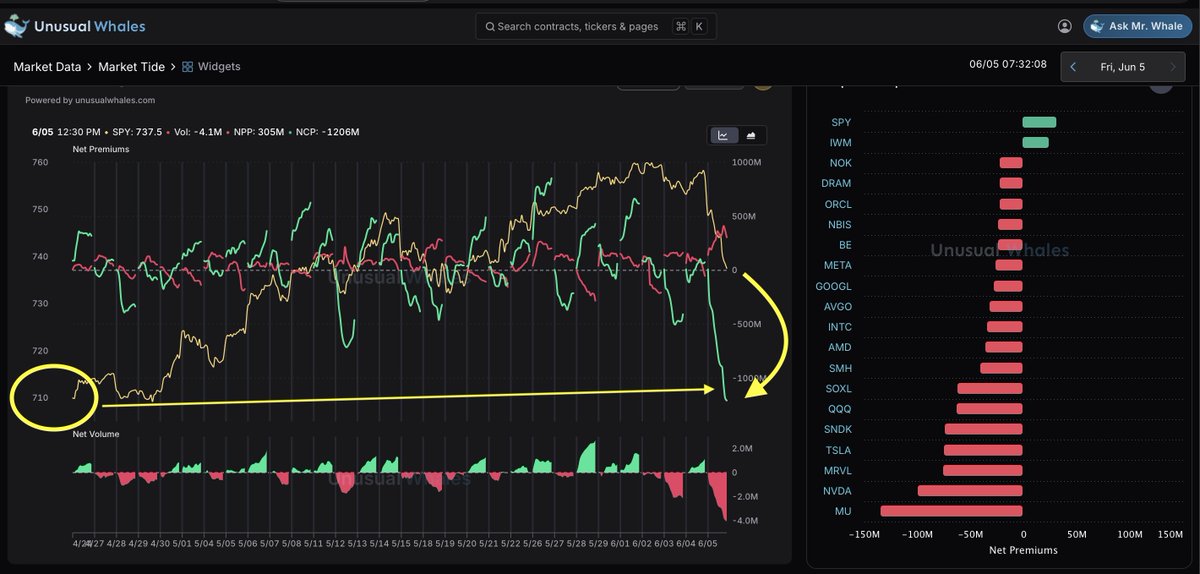
Task: Click the Net Volume chart label
Action: click(96, 434)
